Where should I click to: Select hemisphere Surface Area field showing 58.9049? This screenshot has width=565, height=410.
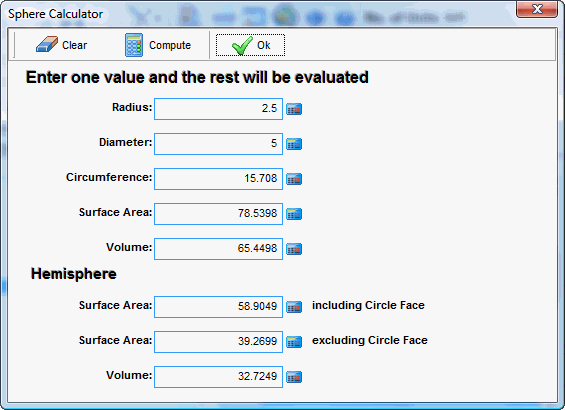click(218, 307)
